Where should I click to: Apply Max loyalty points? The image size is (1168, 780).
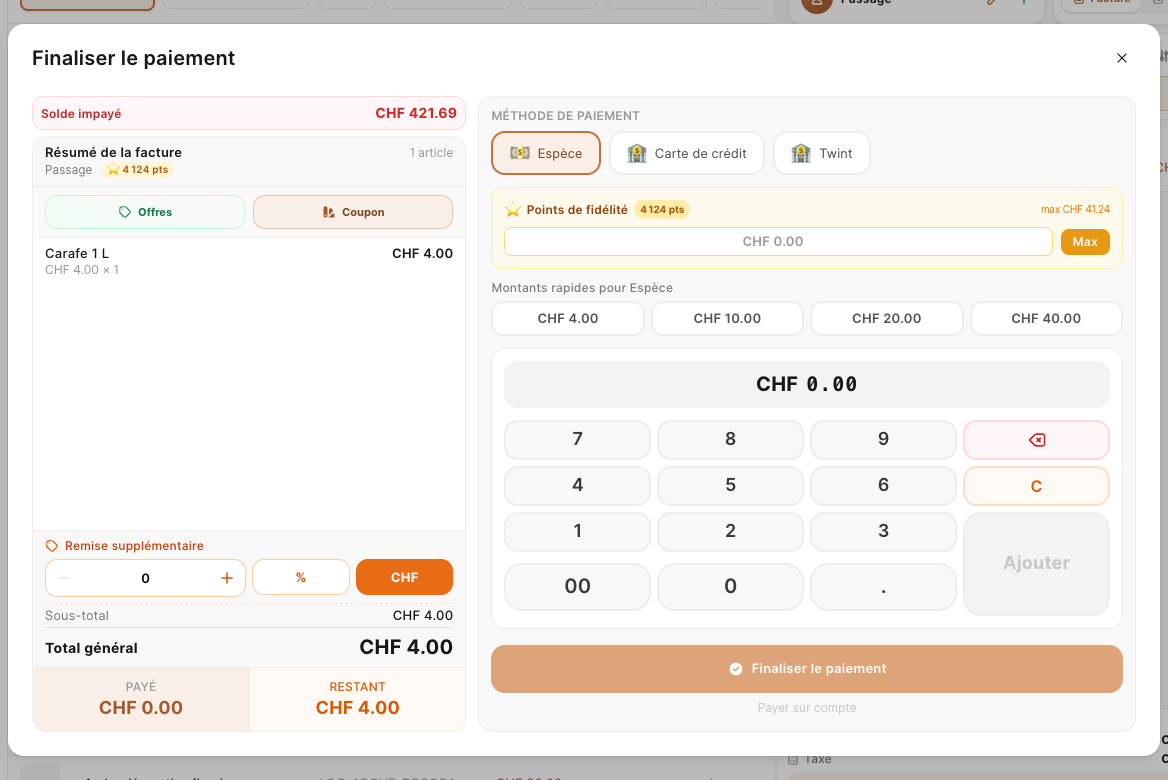point(1085,241)
